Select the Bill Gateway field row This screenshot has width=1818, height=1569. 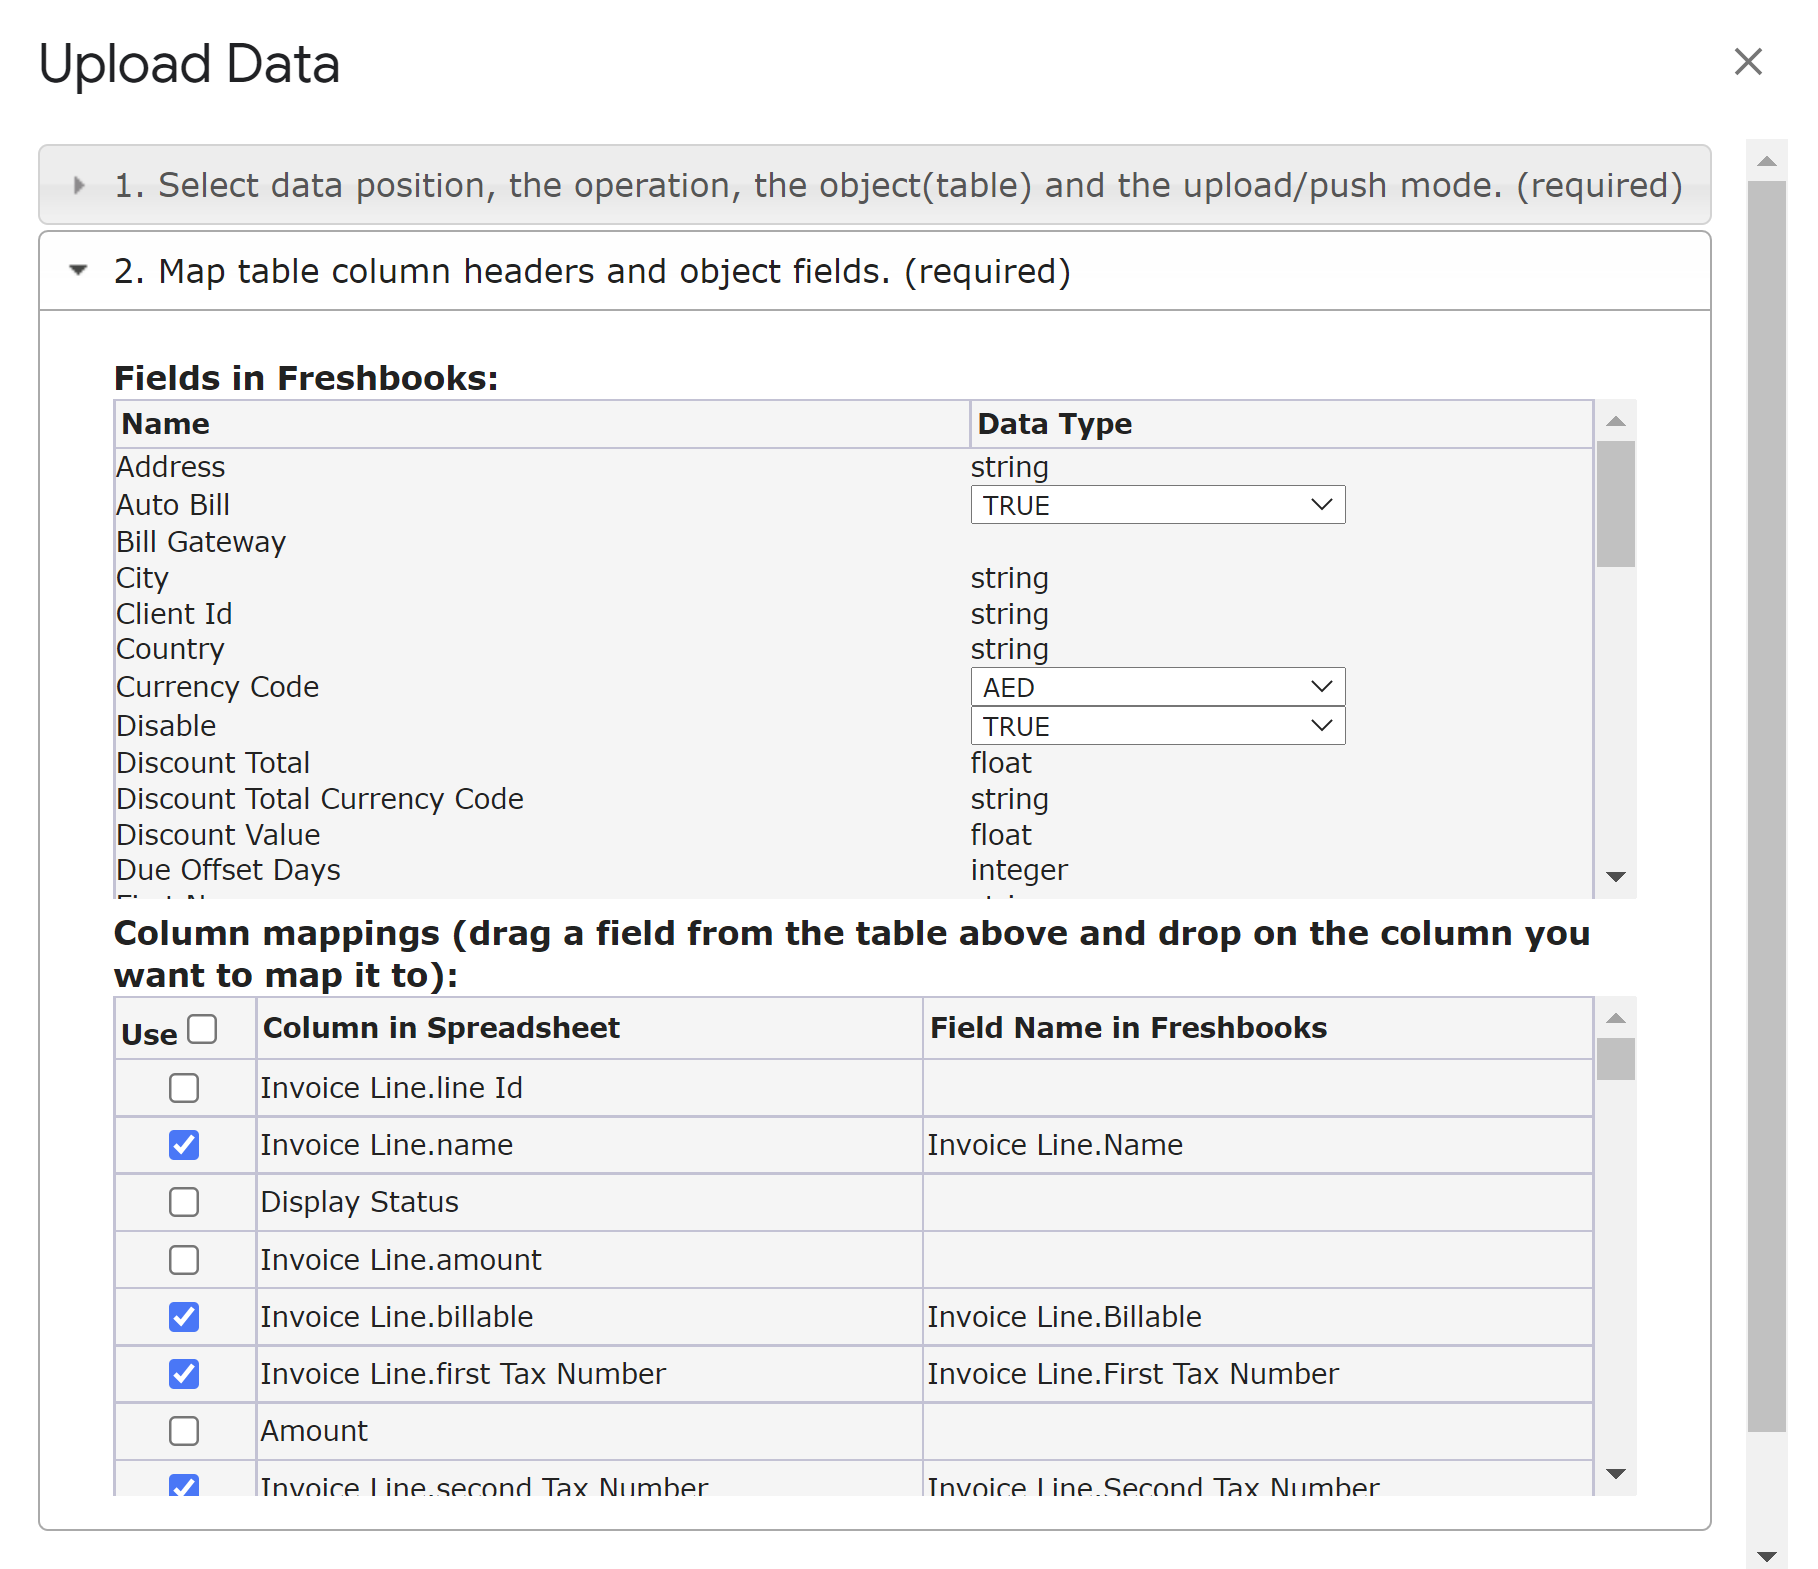(854, 542)
